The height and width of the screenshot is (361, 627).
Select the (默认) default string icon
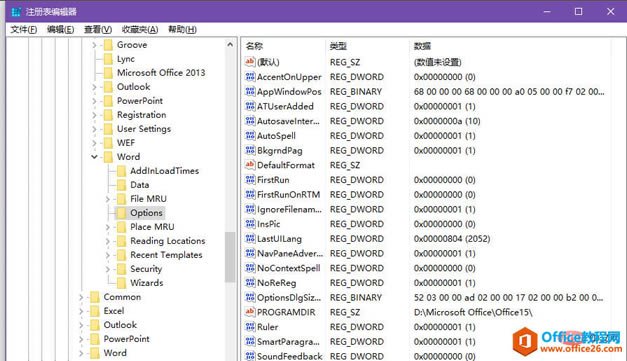pos(250,62)
